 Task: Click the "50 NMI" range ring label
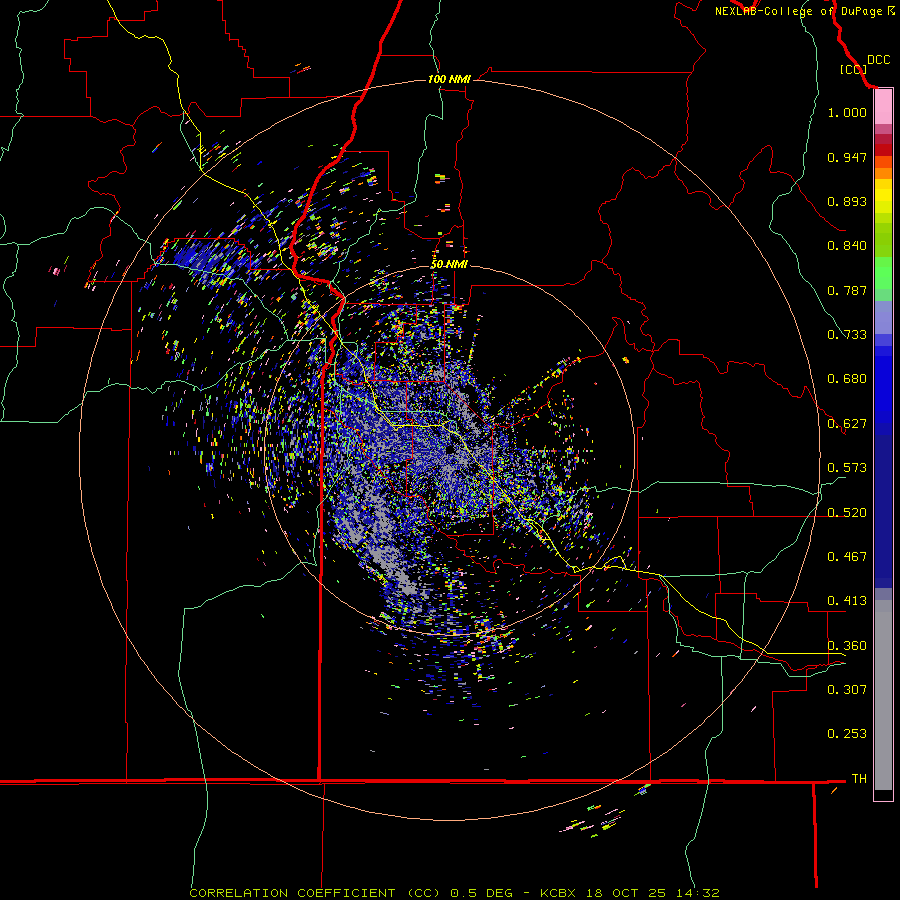coord(449,264)
